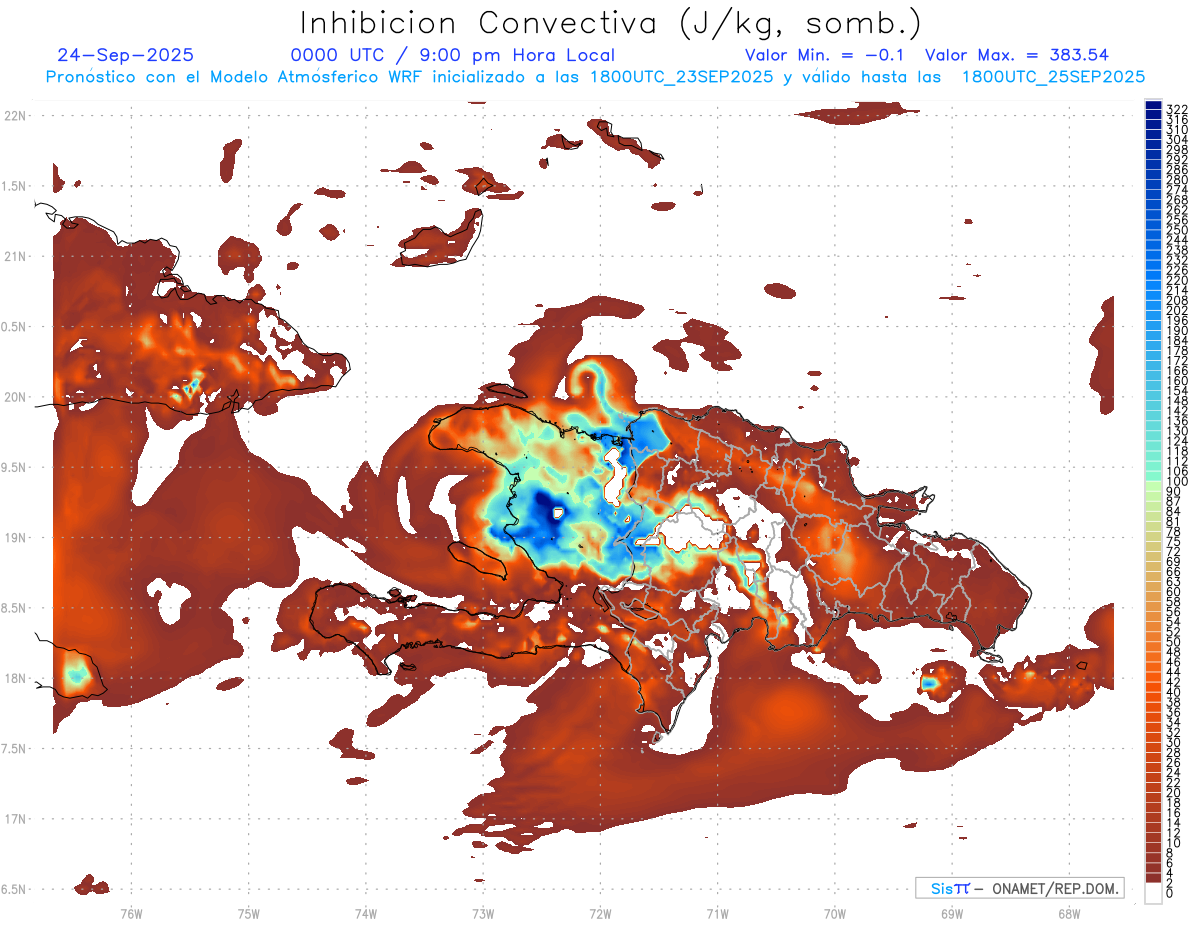The width and height of the screenshot is (1200, 927).
Task: Click the white bottom swatch of the colorbar
Action: click(x=1153, y=893)
